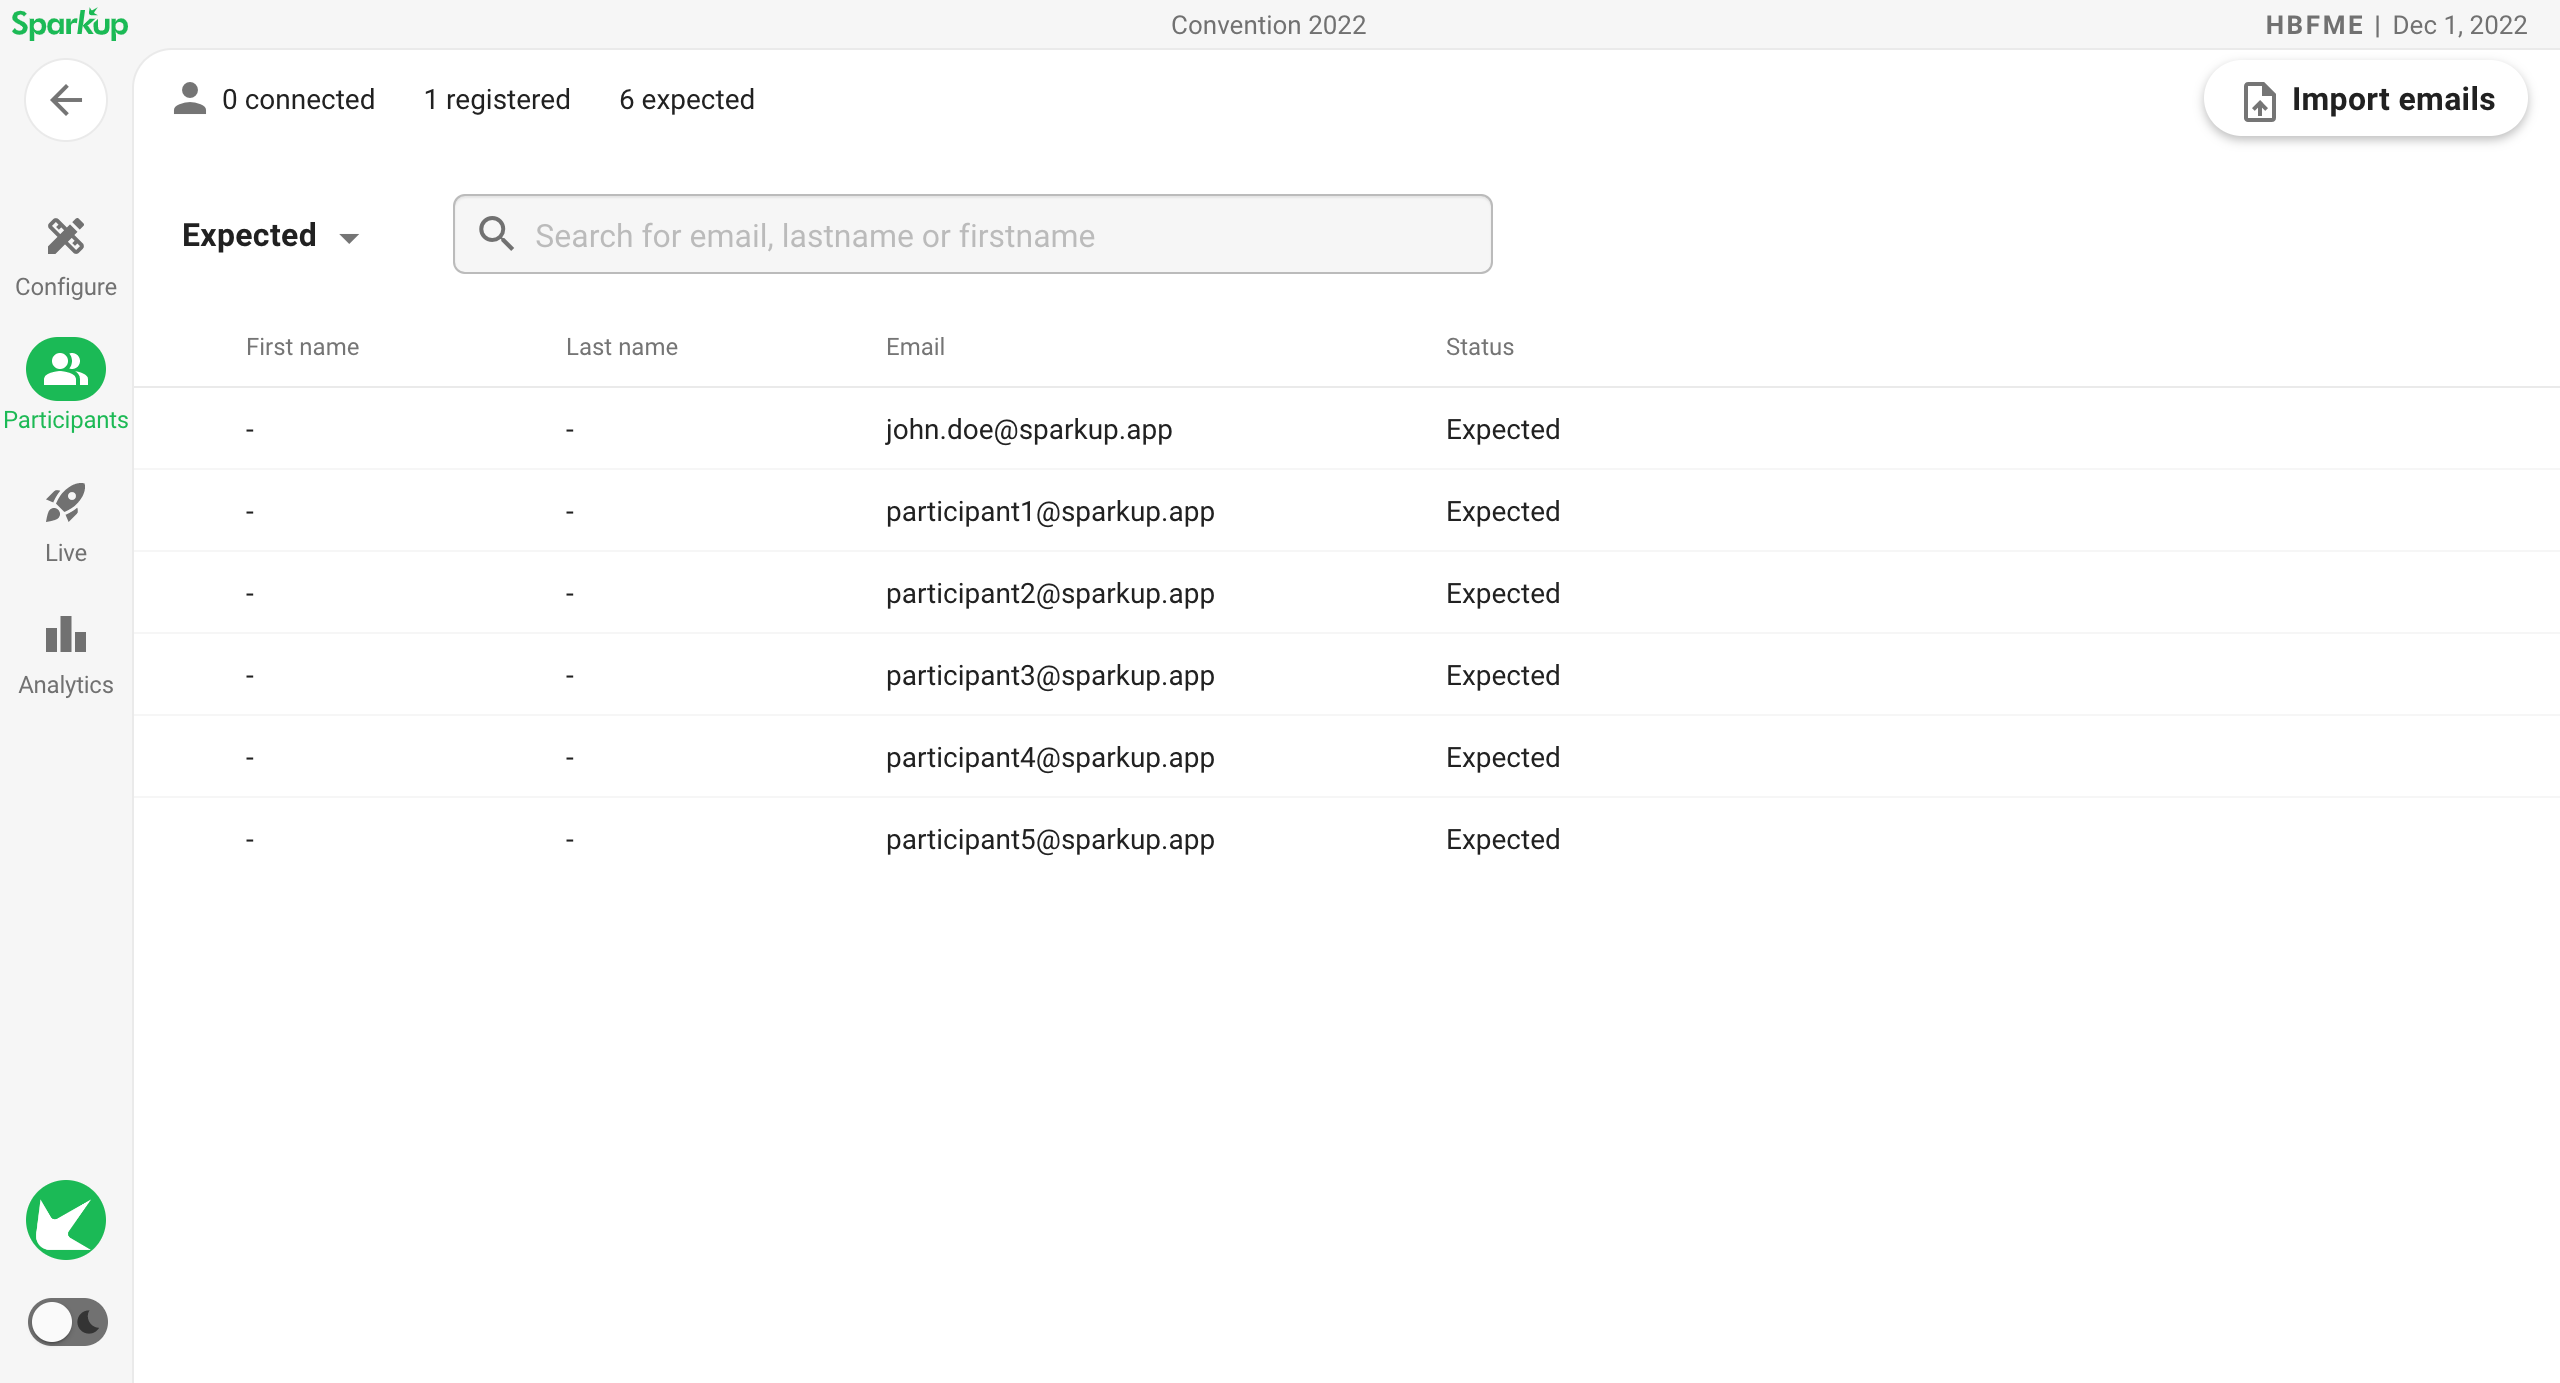This screenshot has height=1383, width=2560.
Task: Click the Email column header
Action: (915, 347)
